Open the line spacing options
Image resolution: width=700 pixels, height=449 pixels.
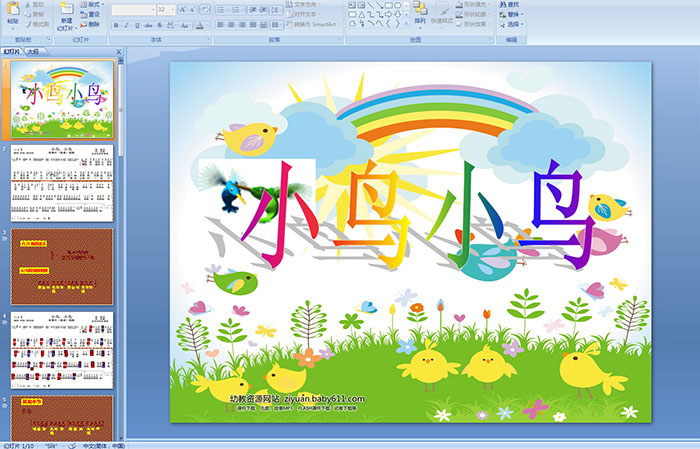[x=276, y=10]
